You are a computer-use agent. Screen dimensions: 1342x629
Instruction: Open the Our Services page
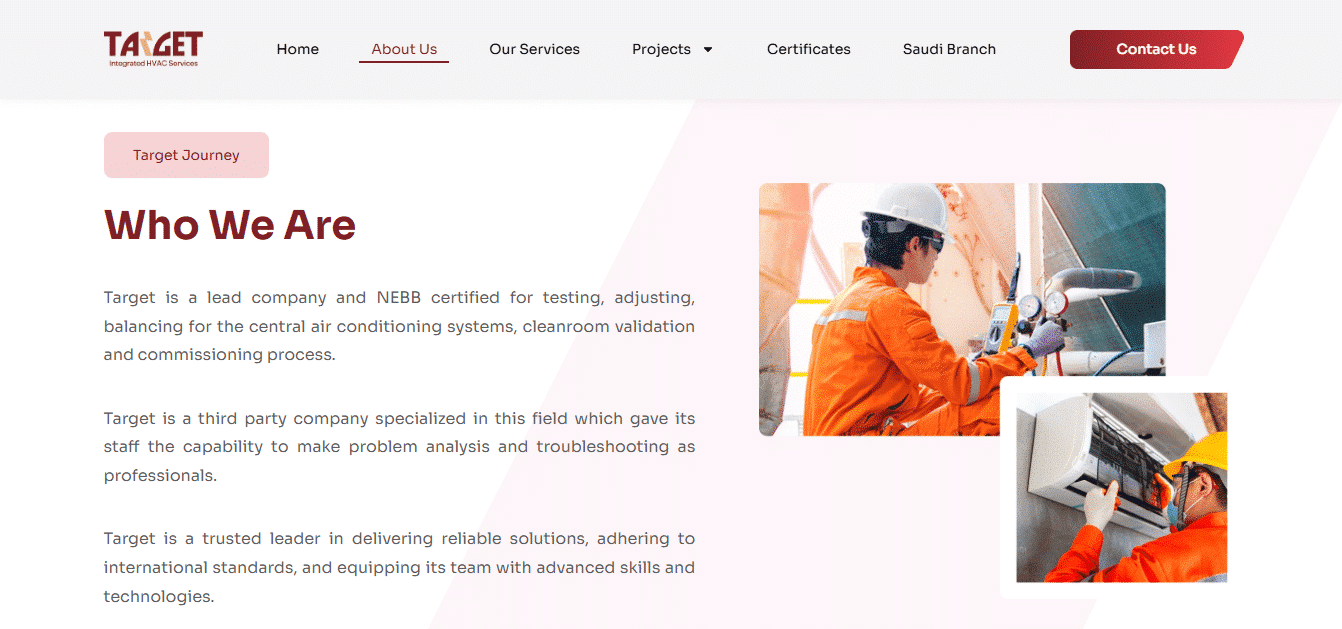click(534, 49)
